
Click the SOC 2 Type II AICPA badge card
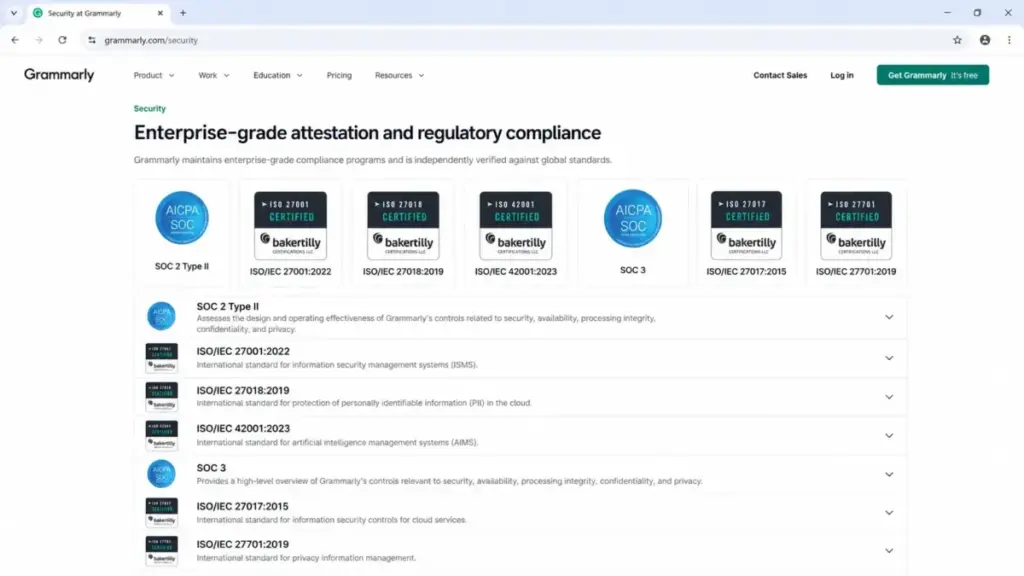click(x=182, y=232)
